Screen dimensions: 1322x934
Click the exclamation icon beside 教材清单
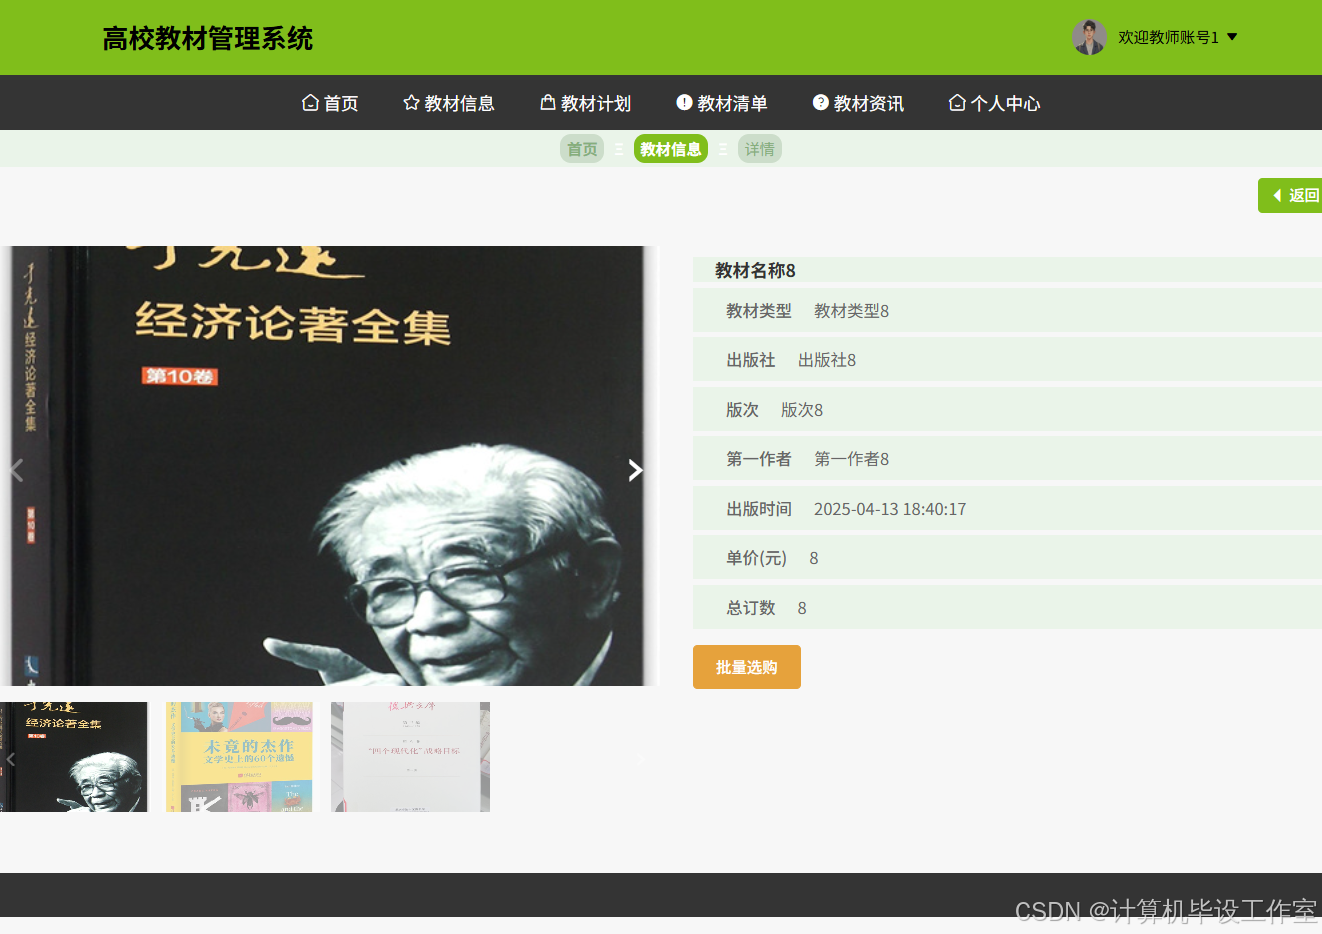pos(684,102)
